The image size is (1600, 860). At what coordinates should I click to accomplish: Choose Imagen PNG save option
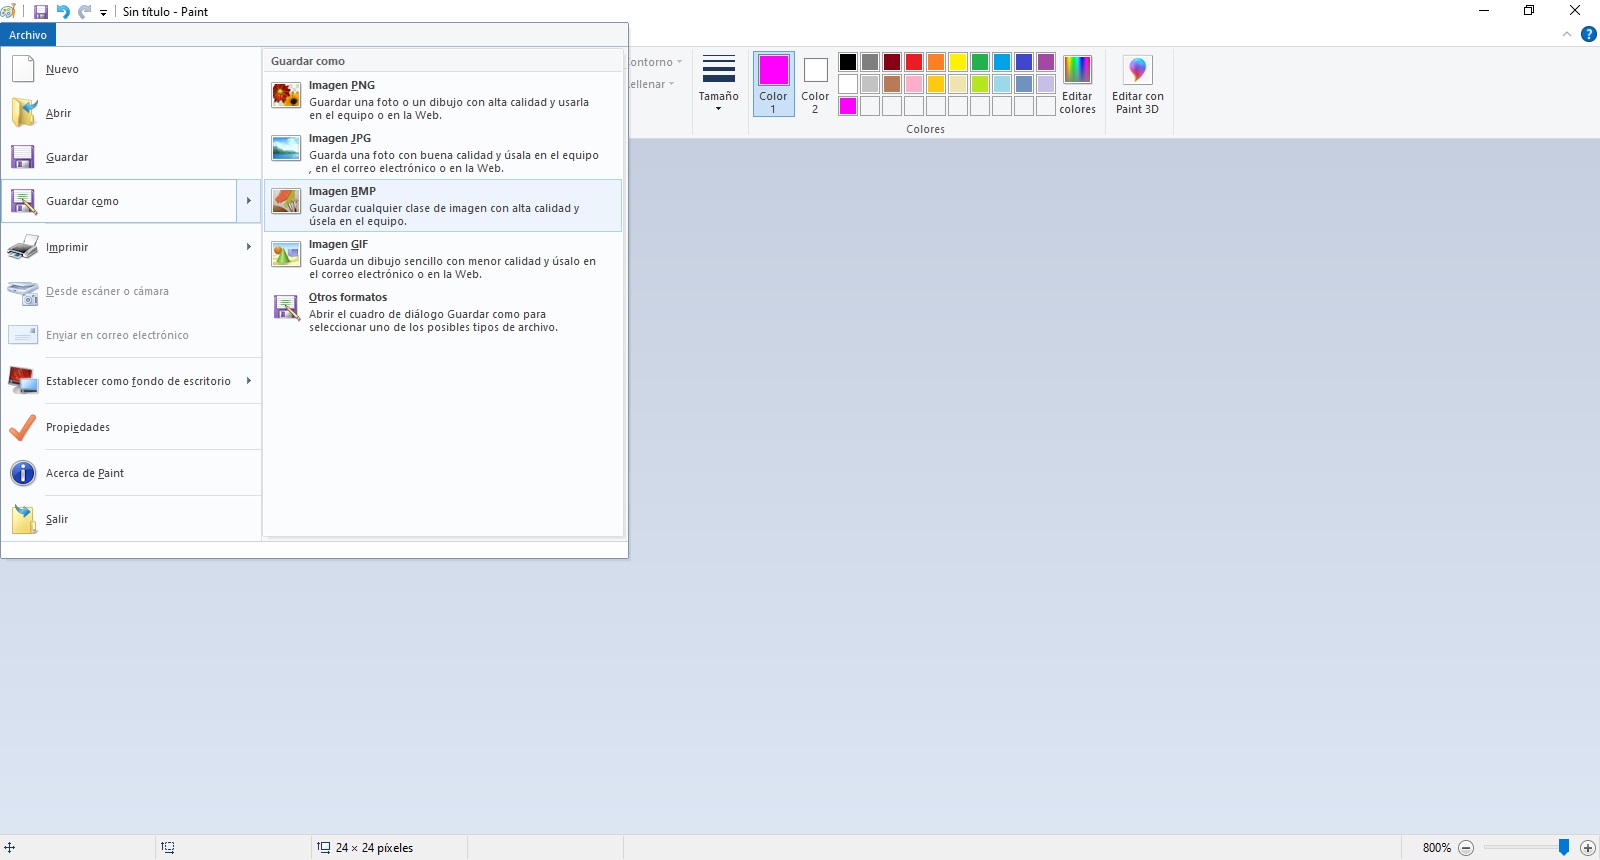[443, 99]
